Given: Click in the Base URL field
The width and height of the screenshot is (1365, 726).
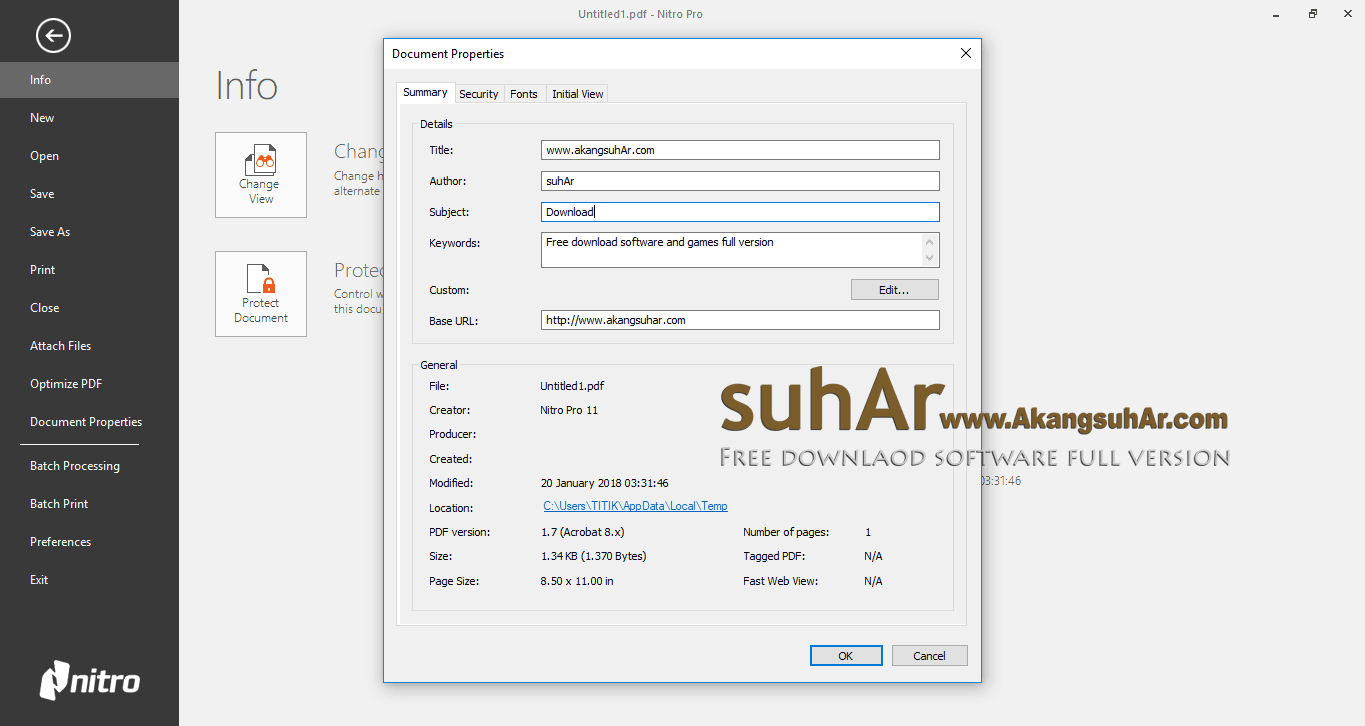Looking at the screenshot, I should [740, 320].
